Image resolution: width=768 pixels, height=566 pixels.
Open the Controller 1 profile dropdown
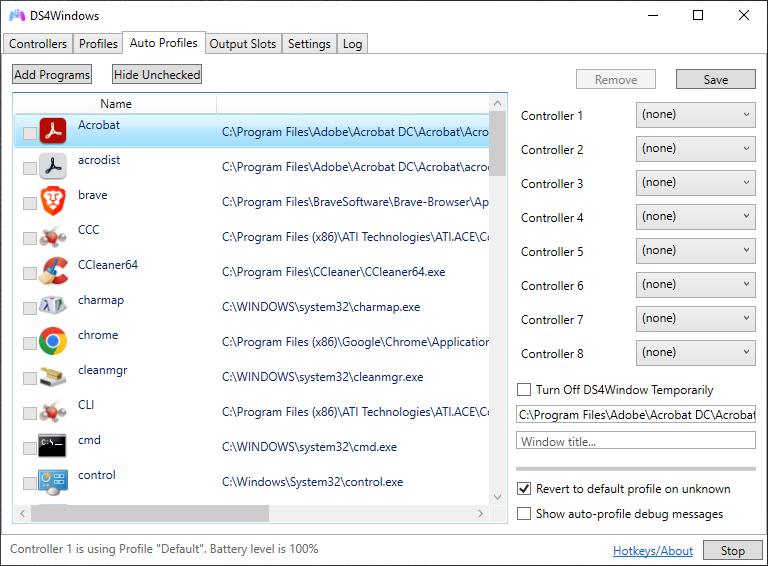pos(695,115)
